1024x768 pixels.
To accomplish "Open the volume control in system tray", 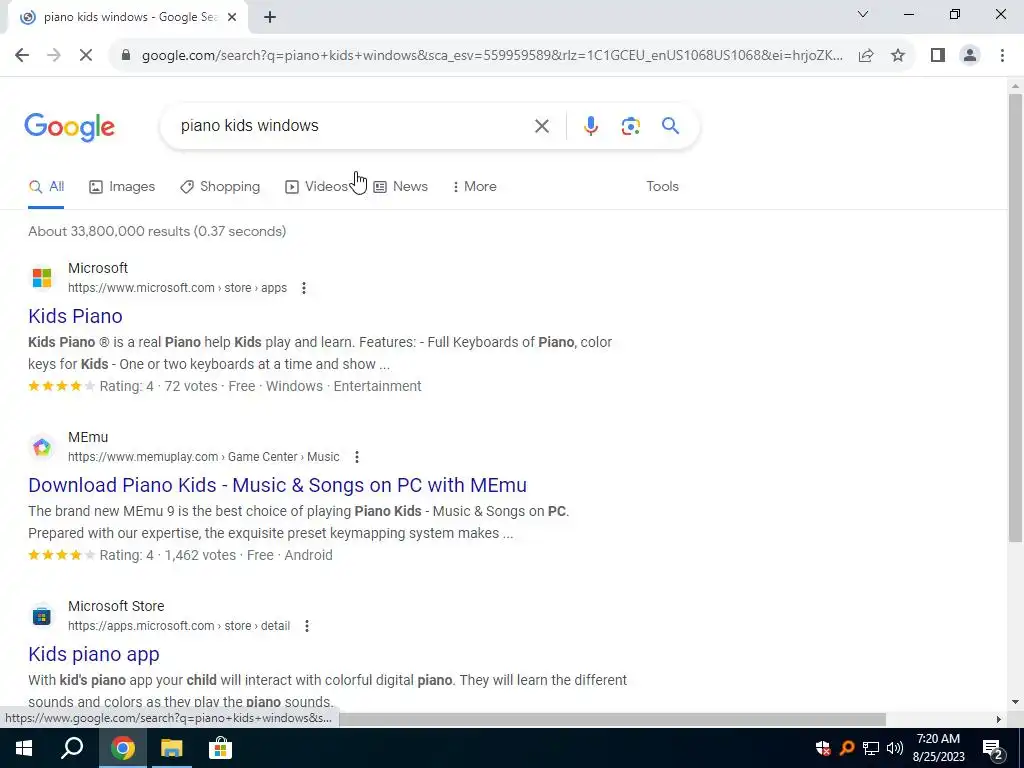I will 895,748.
